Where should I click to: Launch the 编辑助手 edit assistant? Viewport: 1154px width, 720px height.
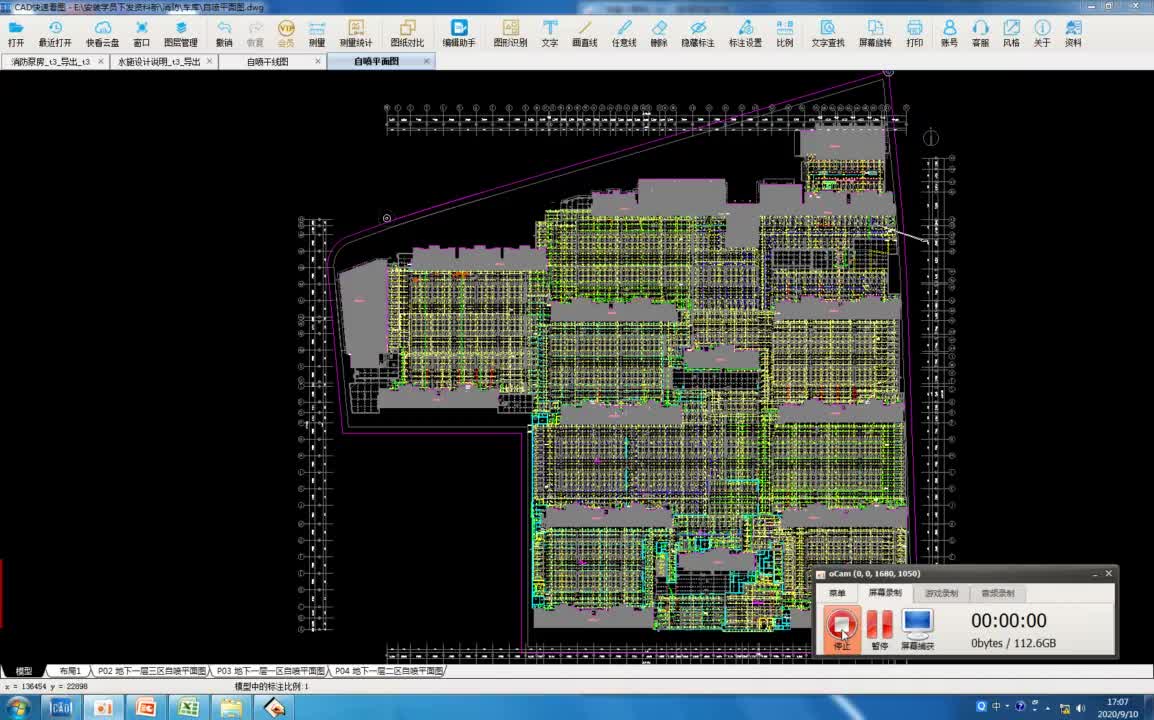tap(459, 34)
